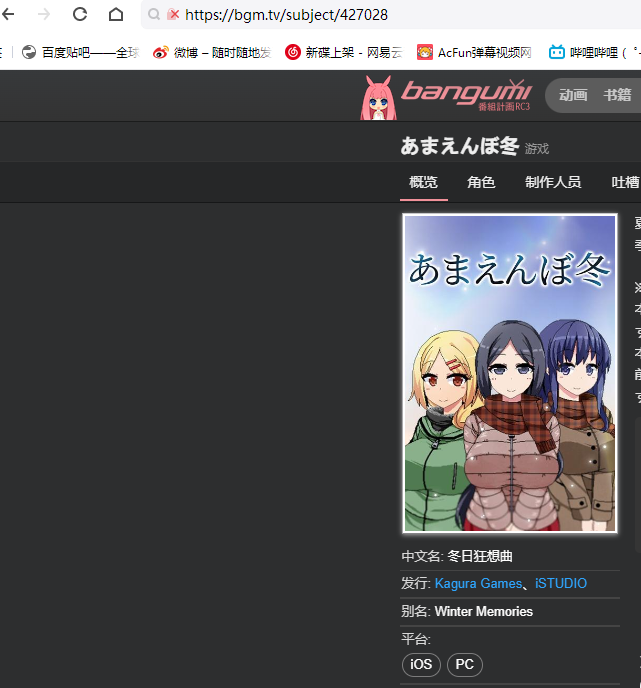The image size is (641, 688).
Task: Click the search magnifier in address bar
Action: (154, 14)
